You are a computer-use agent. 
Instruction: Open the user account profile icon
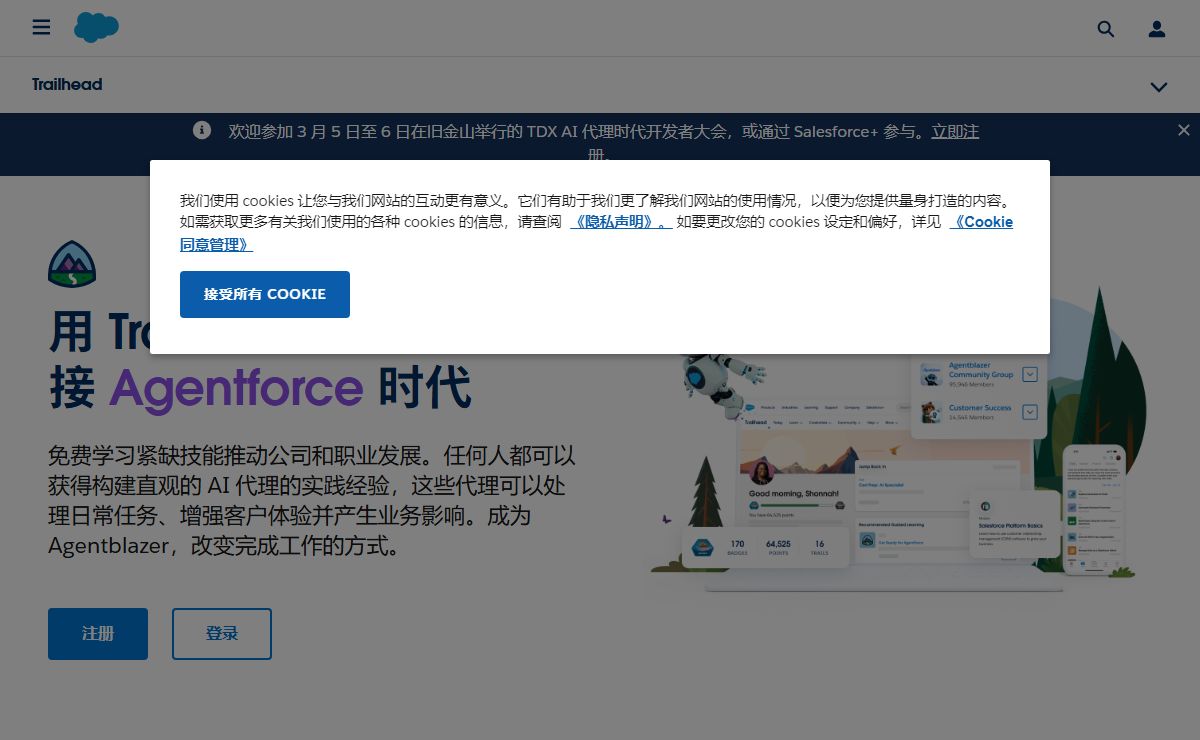point(1157,29)
